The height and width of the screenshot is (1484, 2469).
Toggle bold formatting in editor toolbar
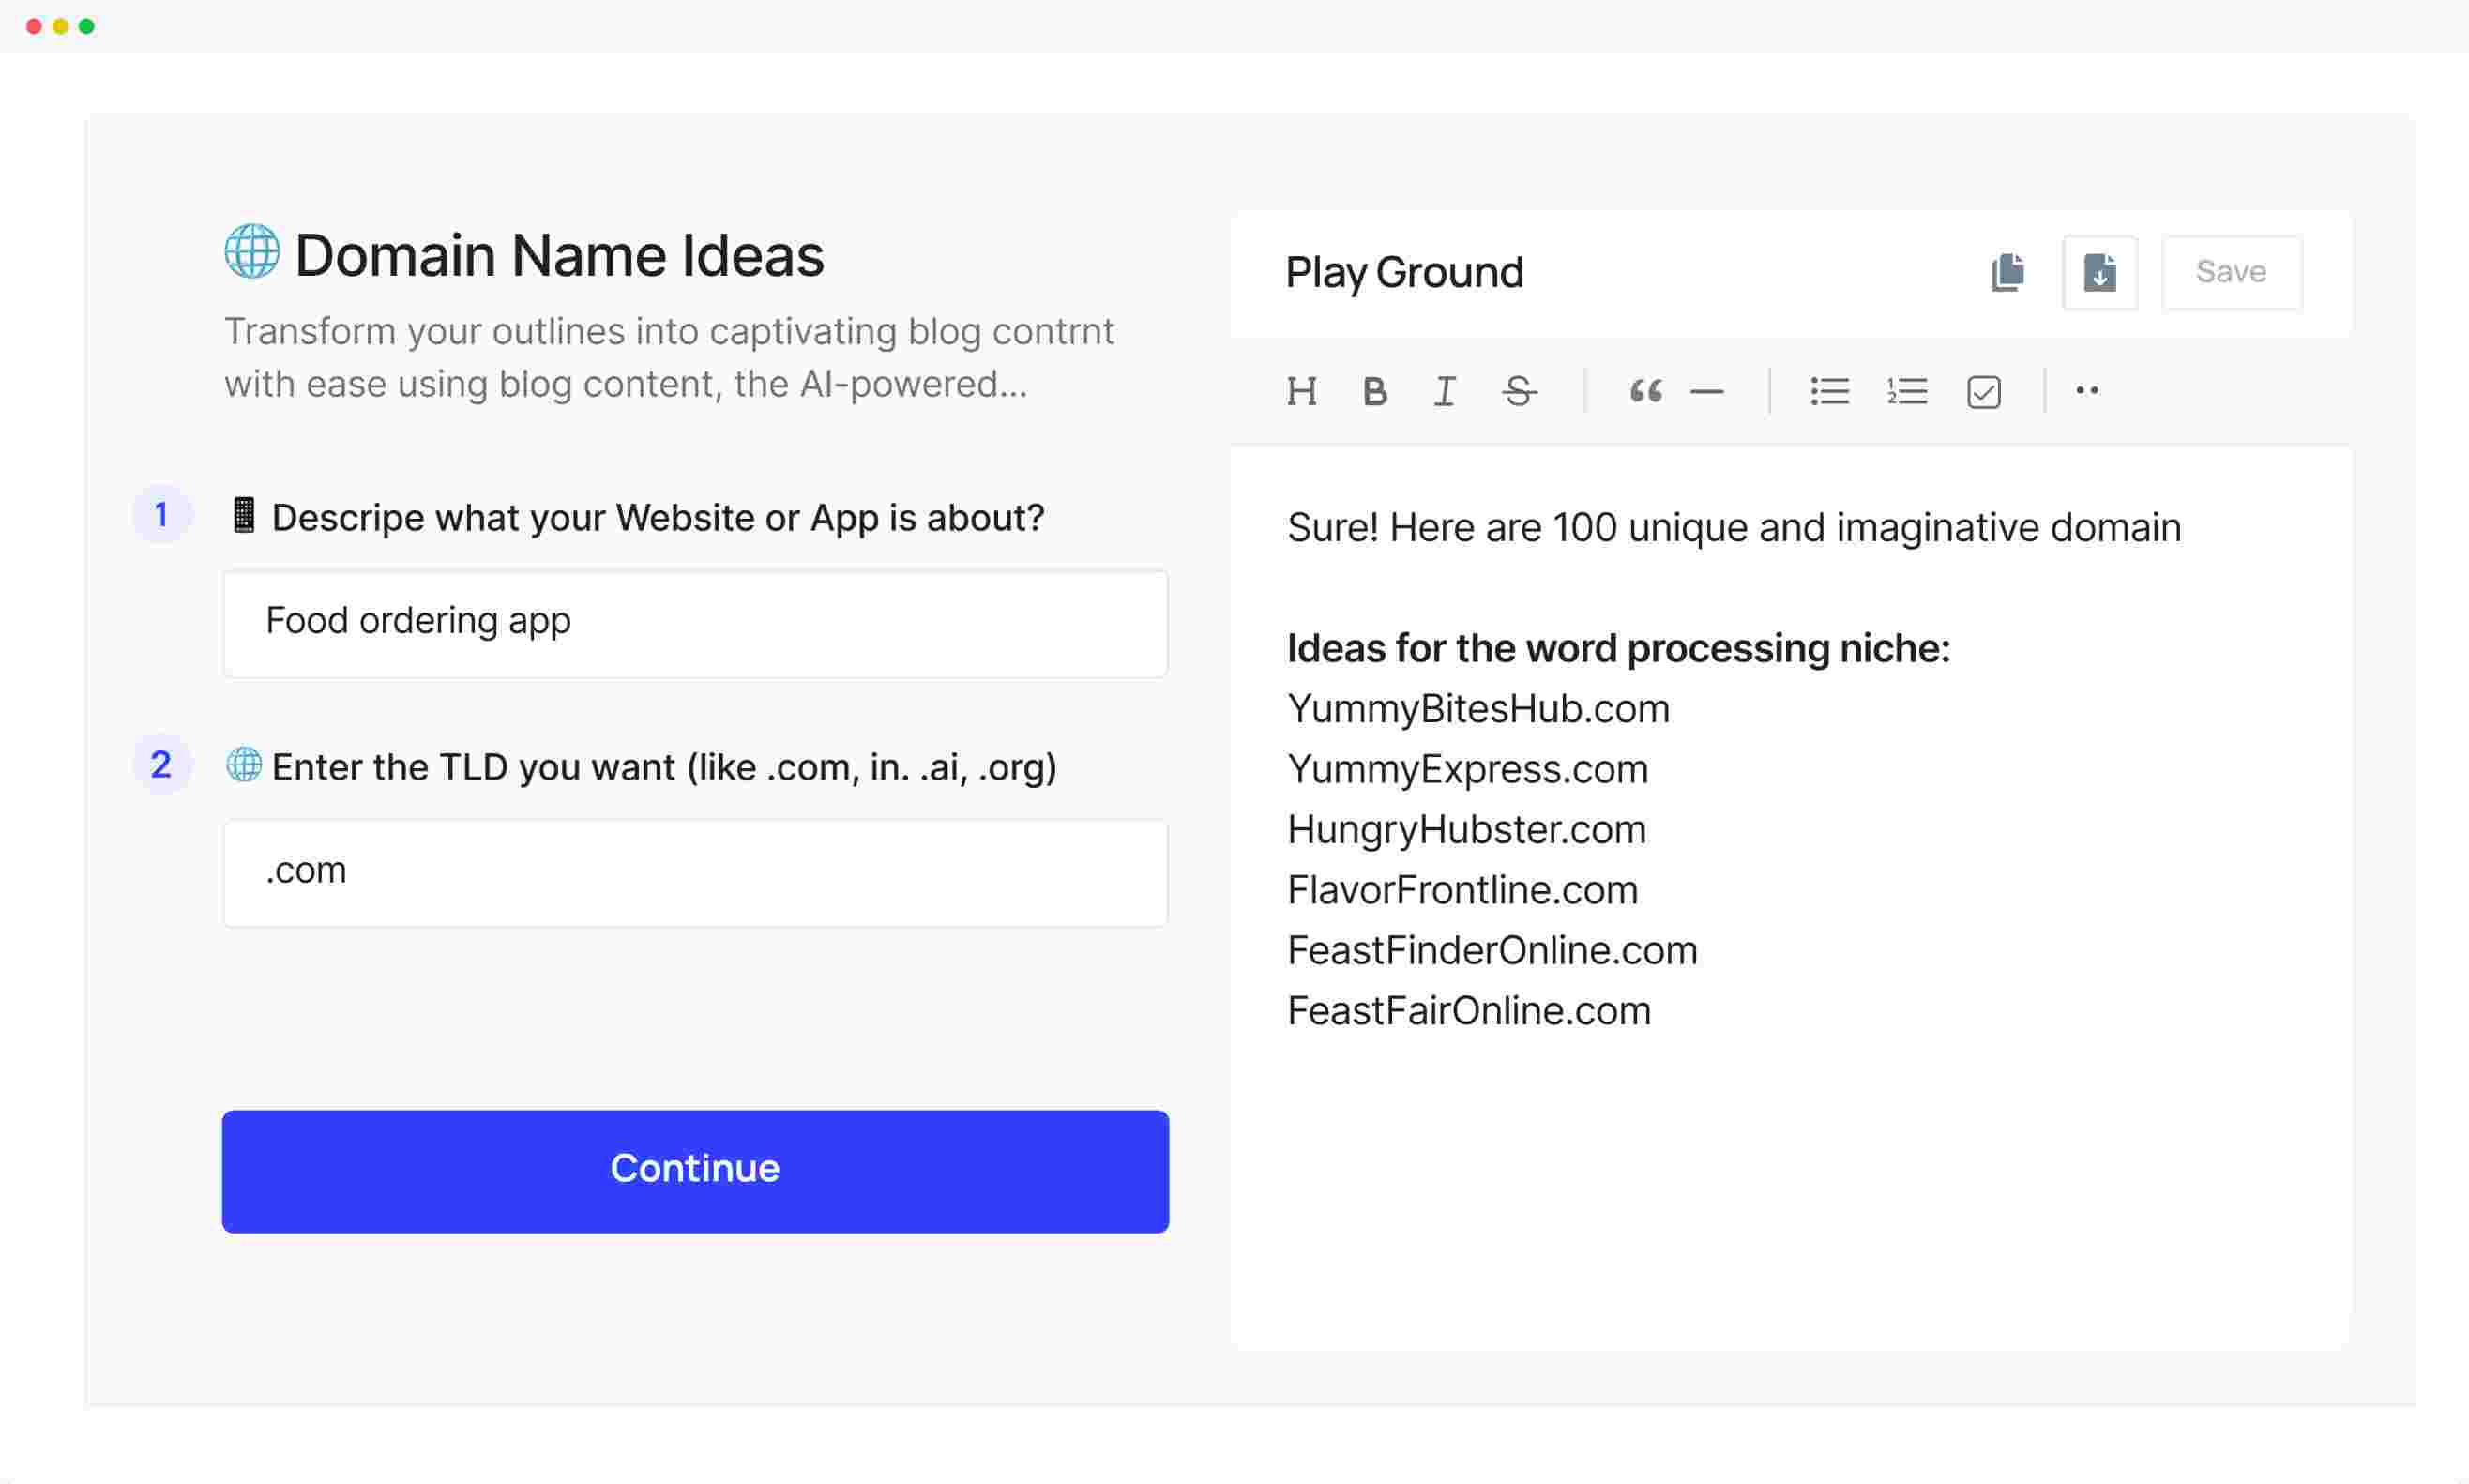tap(1374, 391)
